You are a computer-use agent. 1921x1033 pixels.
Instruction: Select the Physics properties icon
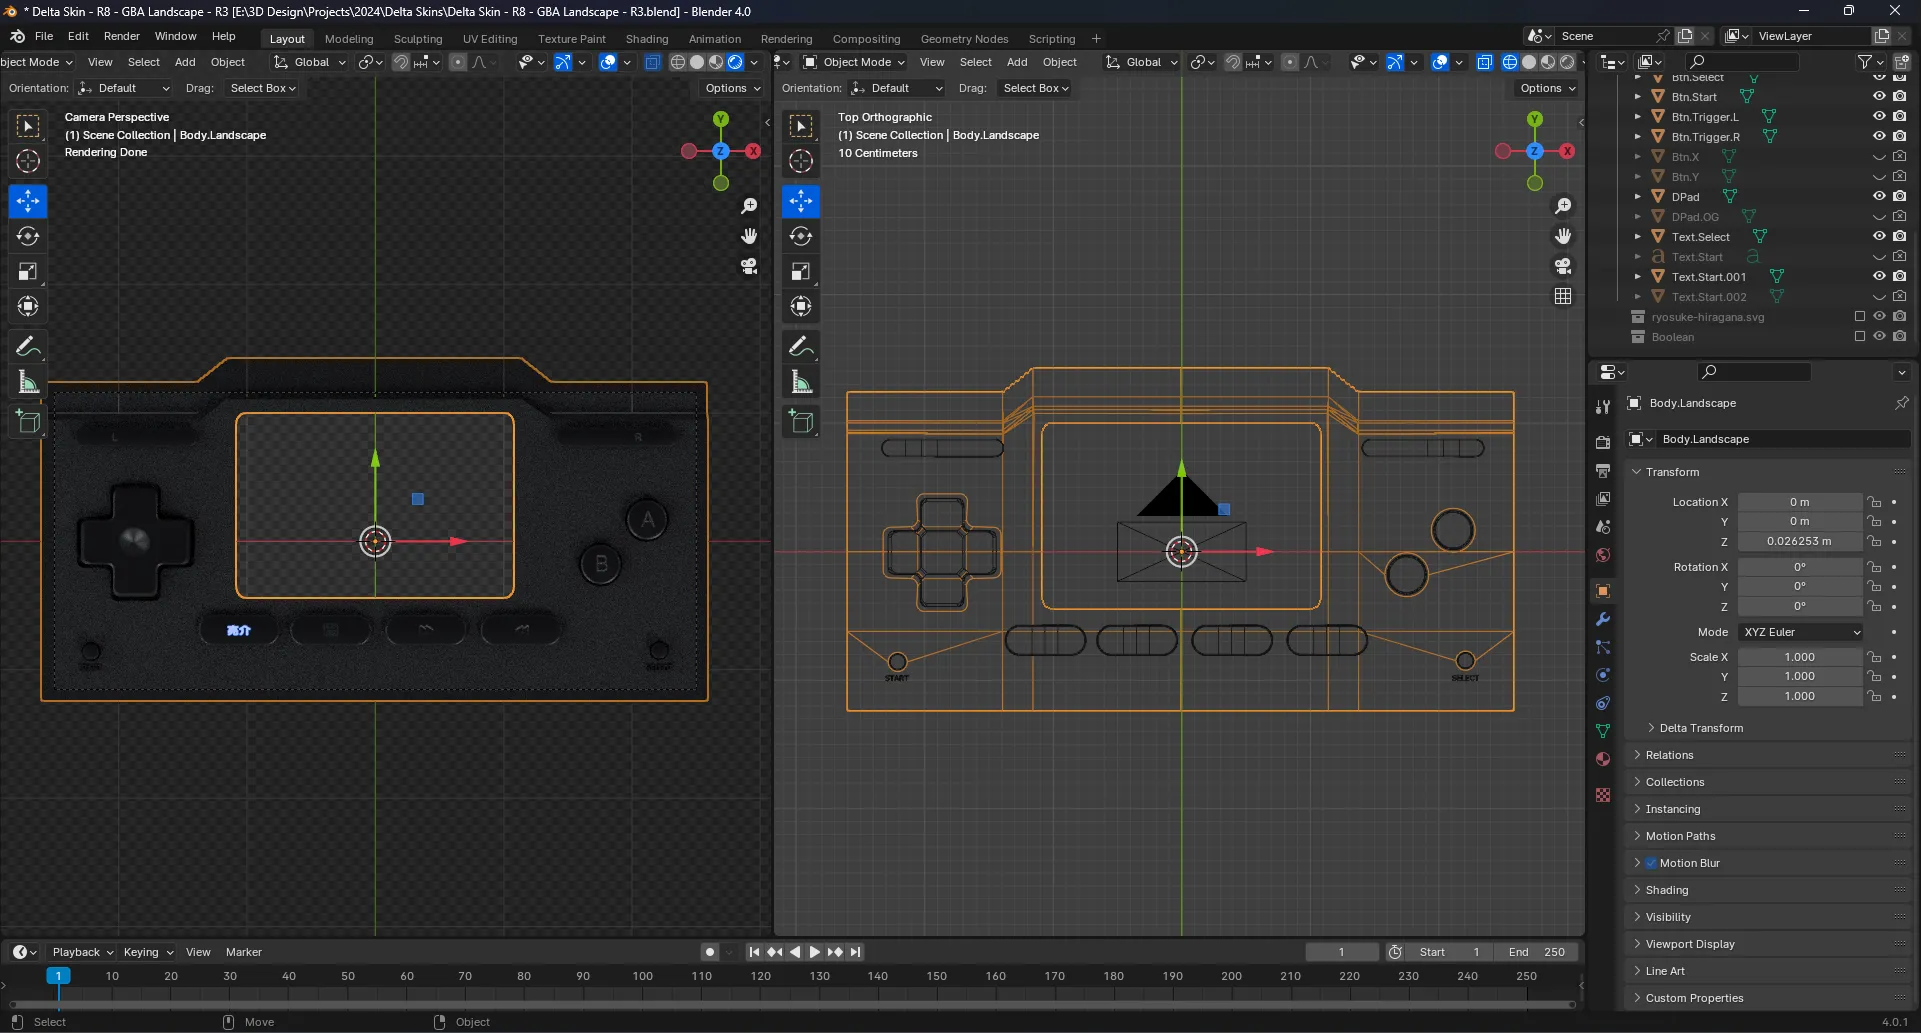[1603, 675]
